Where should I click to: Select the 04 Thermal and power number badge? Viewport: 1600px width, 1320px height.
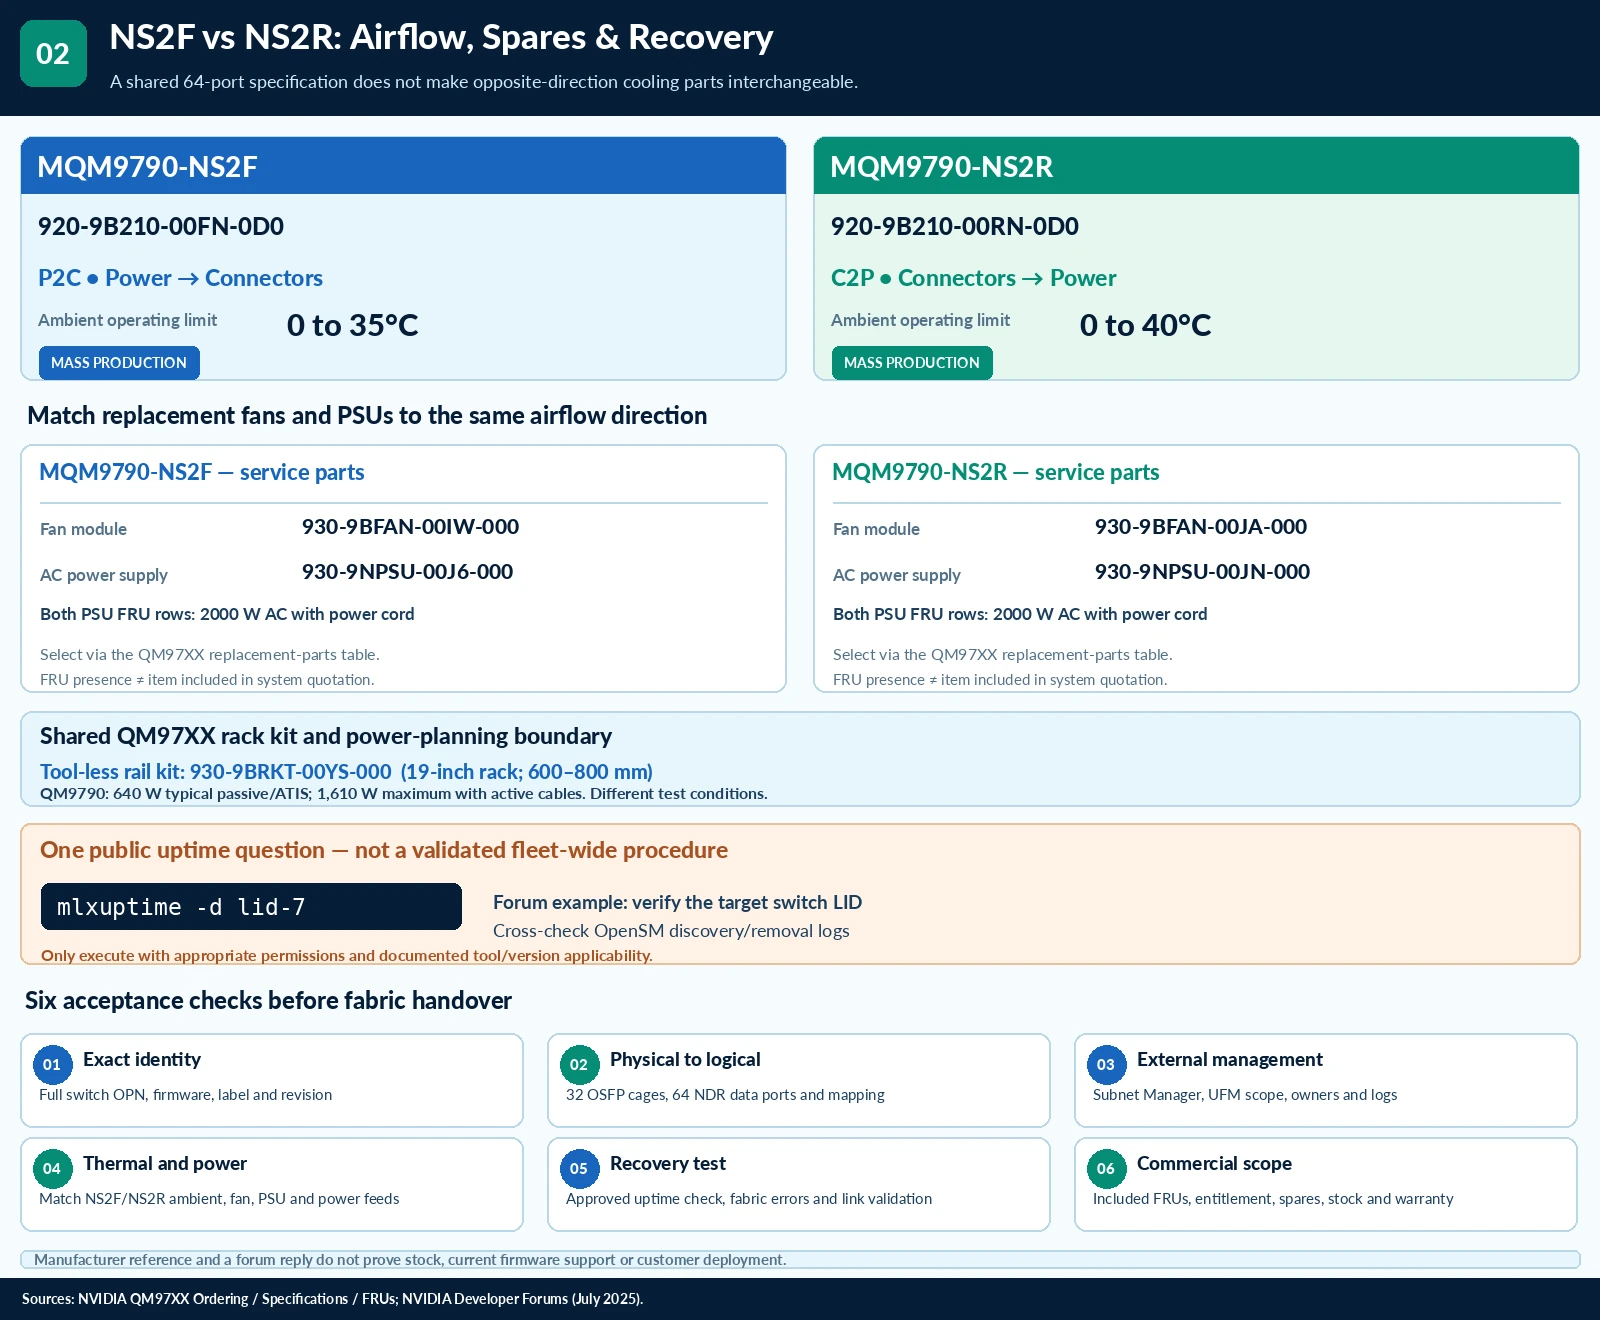tap(52, 1169)
